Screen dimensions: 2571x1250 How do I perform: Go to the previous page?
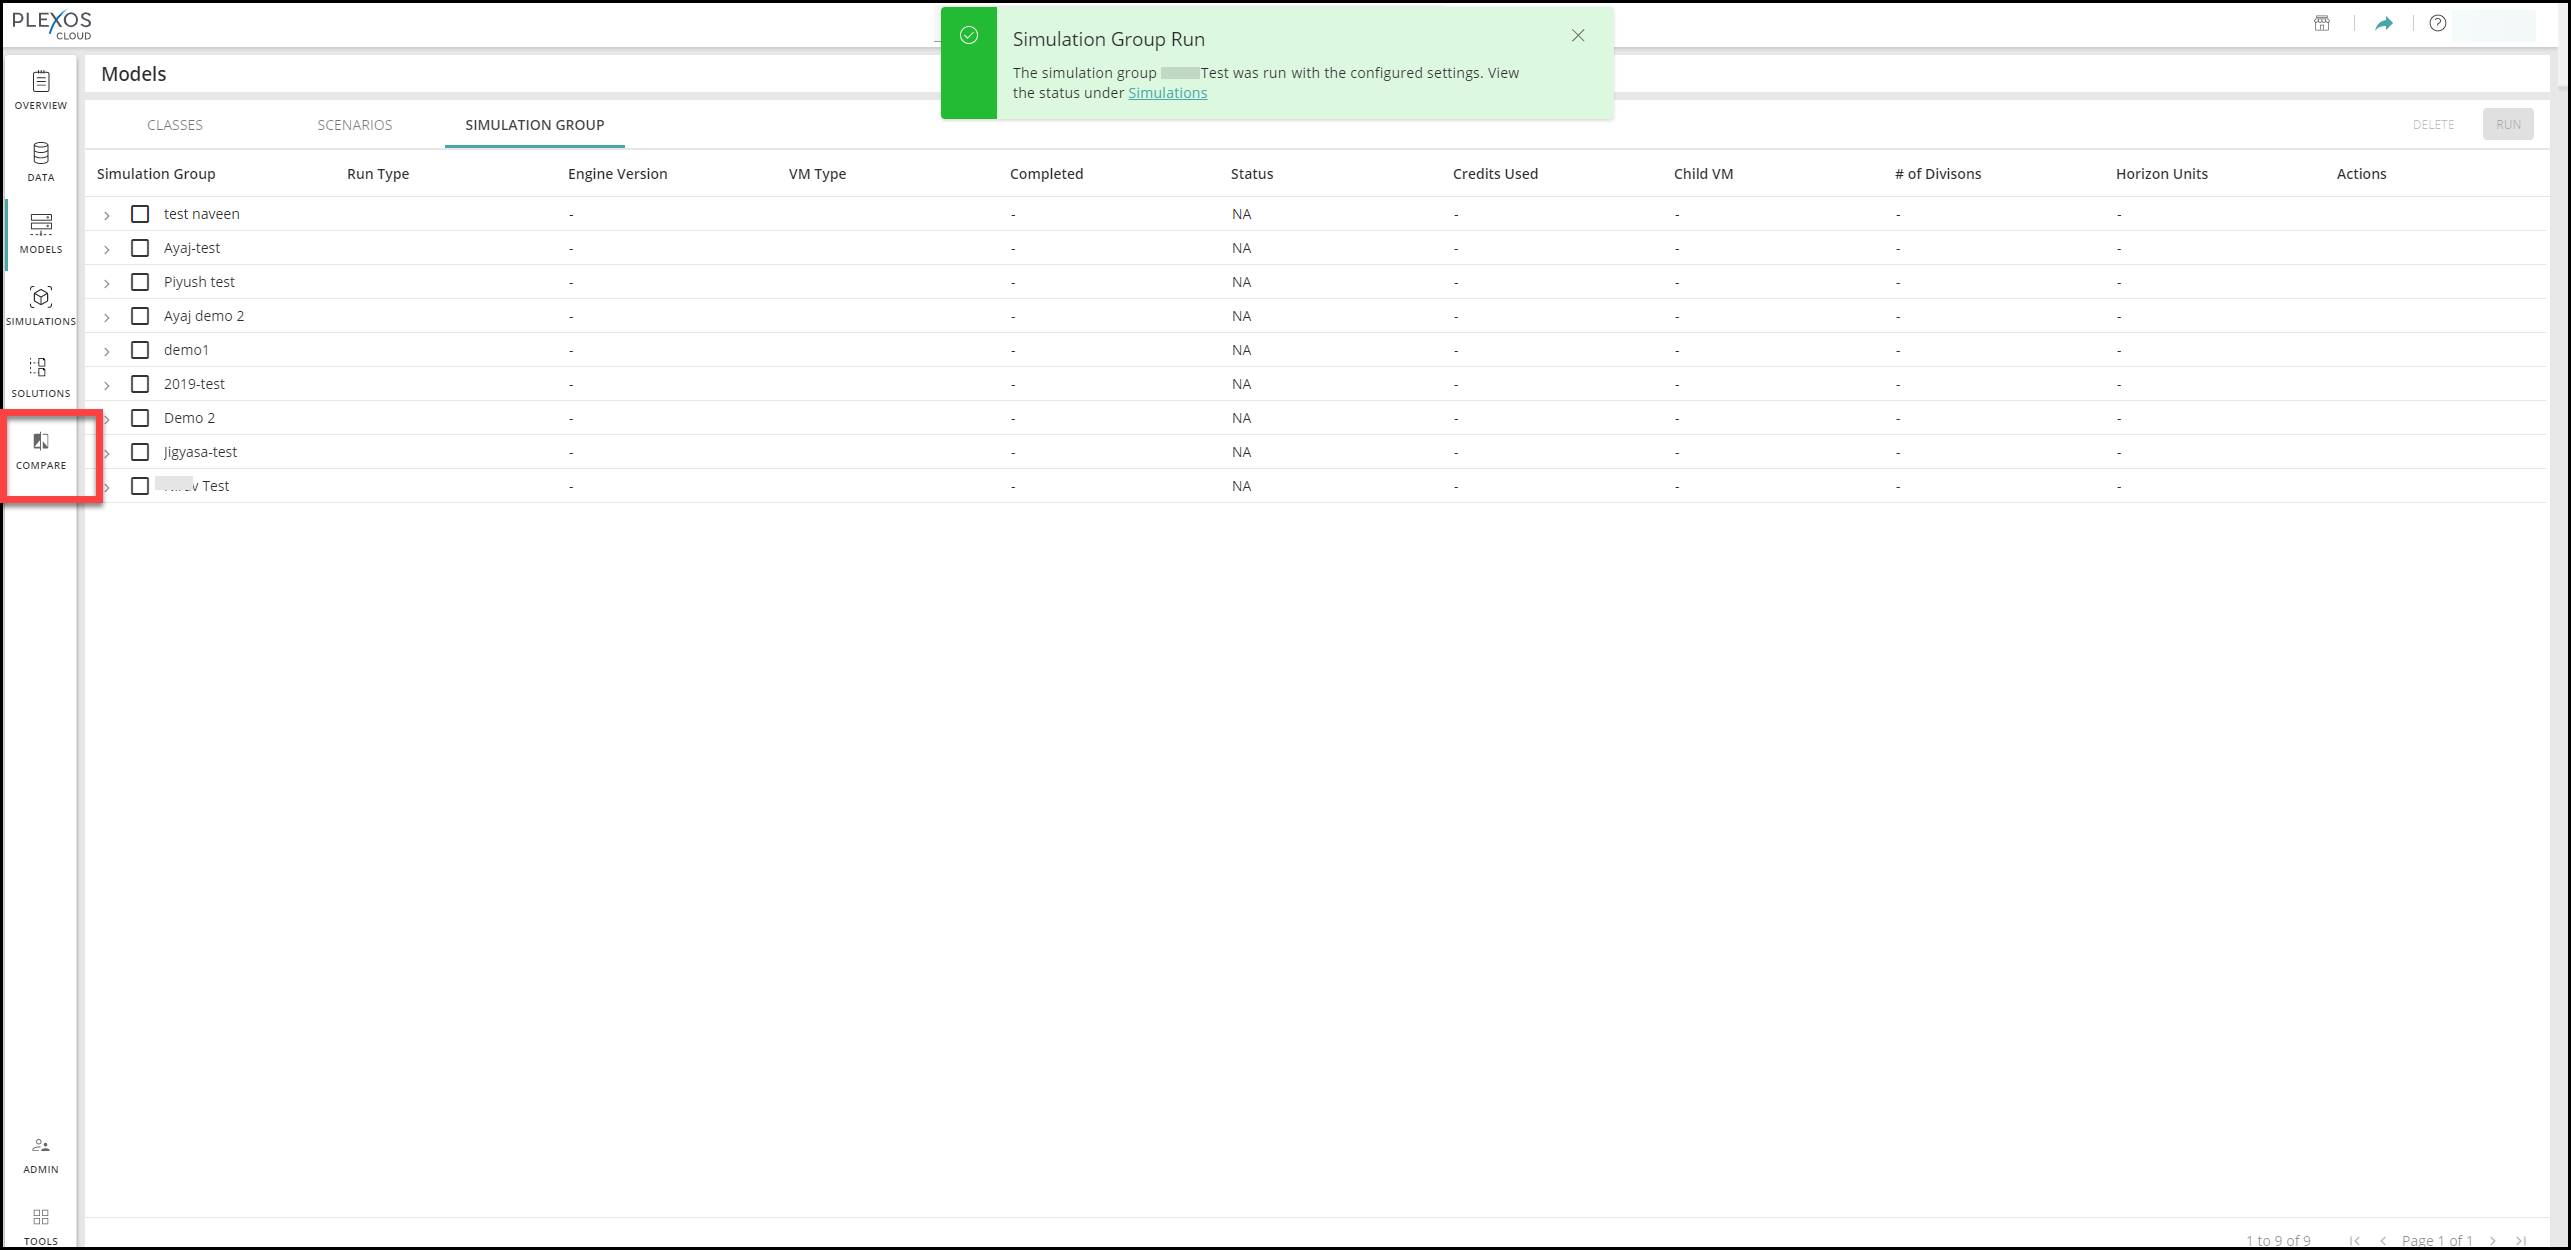pos(2384,1241)
